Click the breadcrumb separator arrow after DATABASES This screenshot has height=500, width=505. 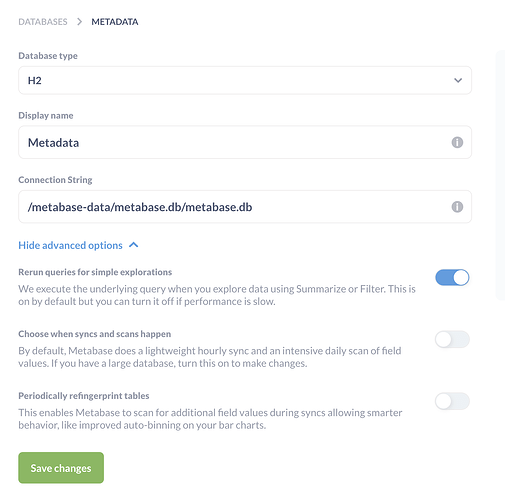pos(79,22)
